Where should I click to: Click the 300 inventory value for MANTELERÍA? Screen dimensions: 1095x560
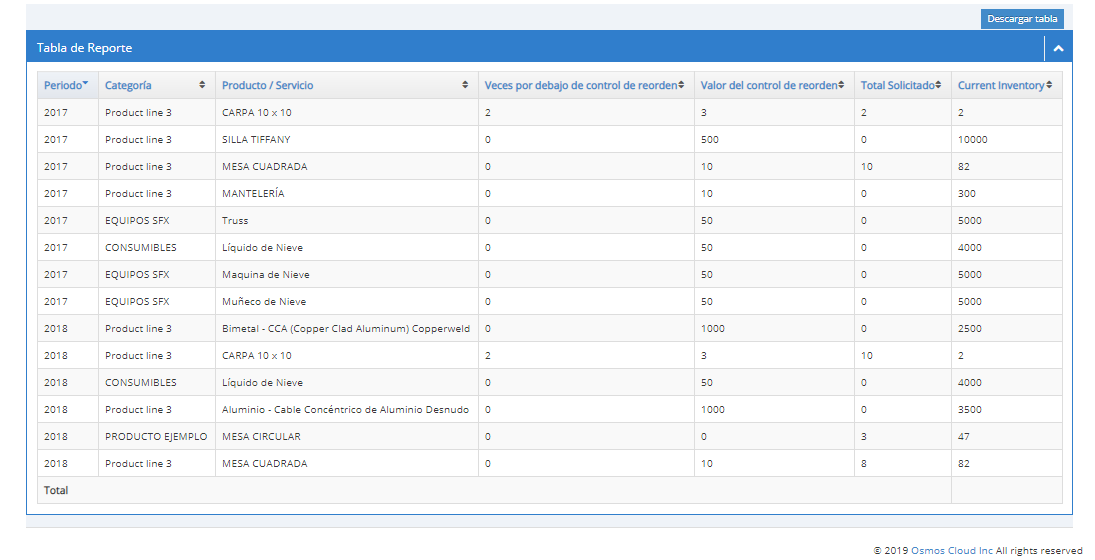(967, 193)
